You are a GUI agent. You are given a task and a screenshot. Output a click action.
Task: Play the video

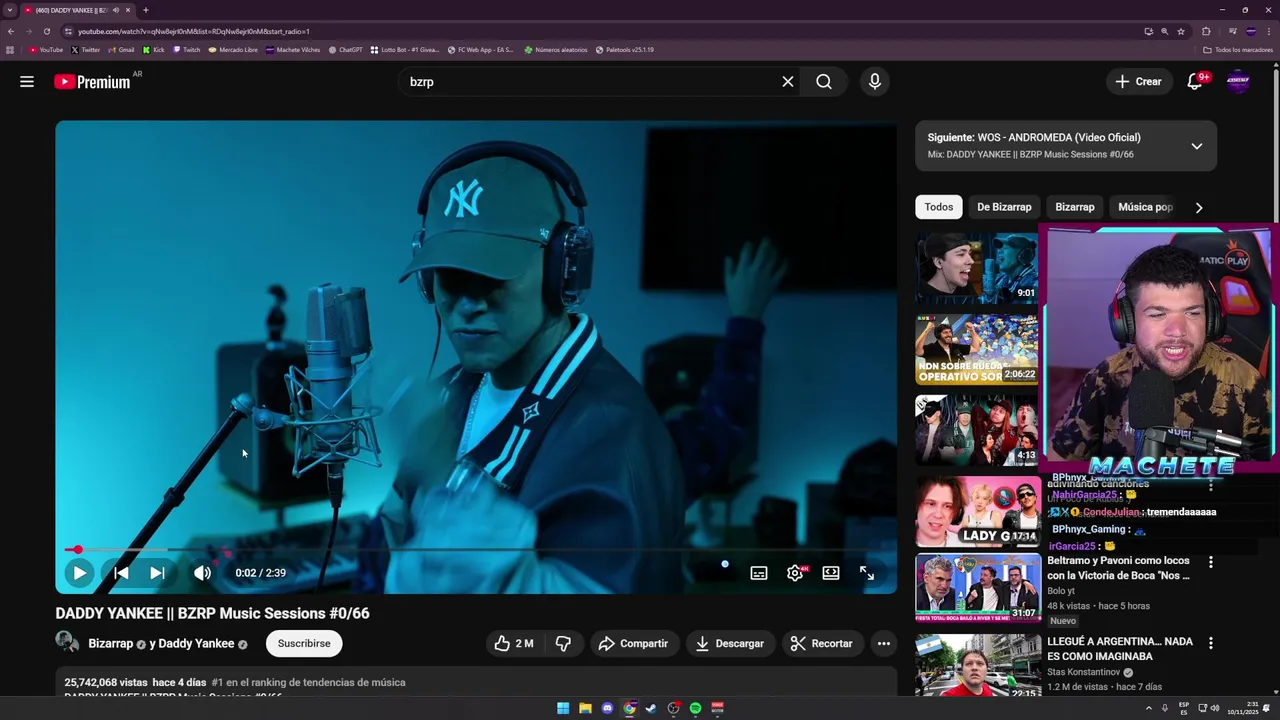79,573
